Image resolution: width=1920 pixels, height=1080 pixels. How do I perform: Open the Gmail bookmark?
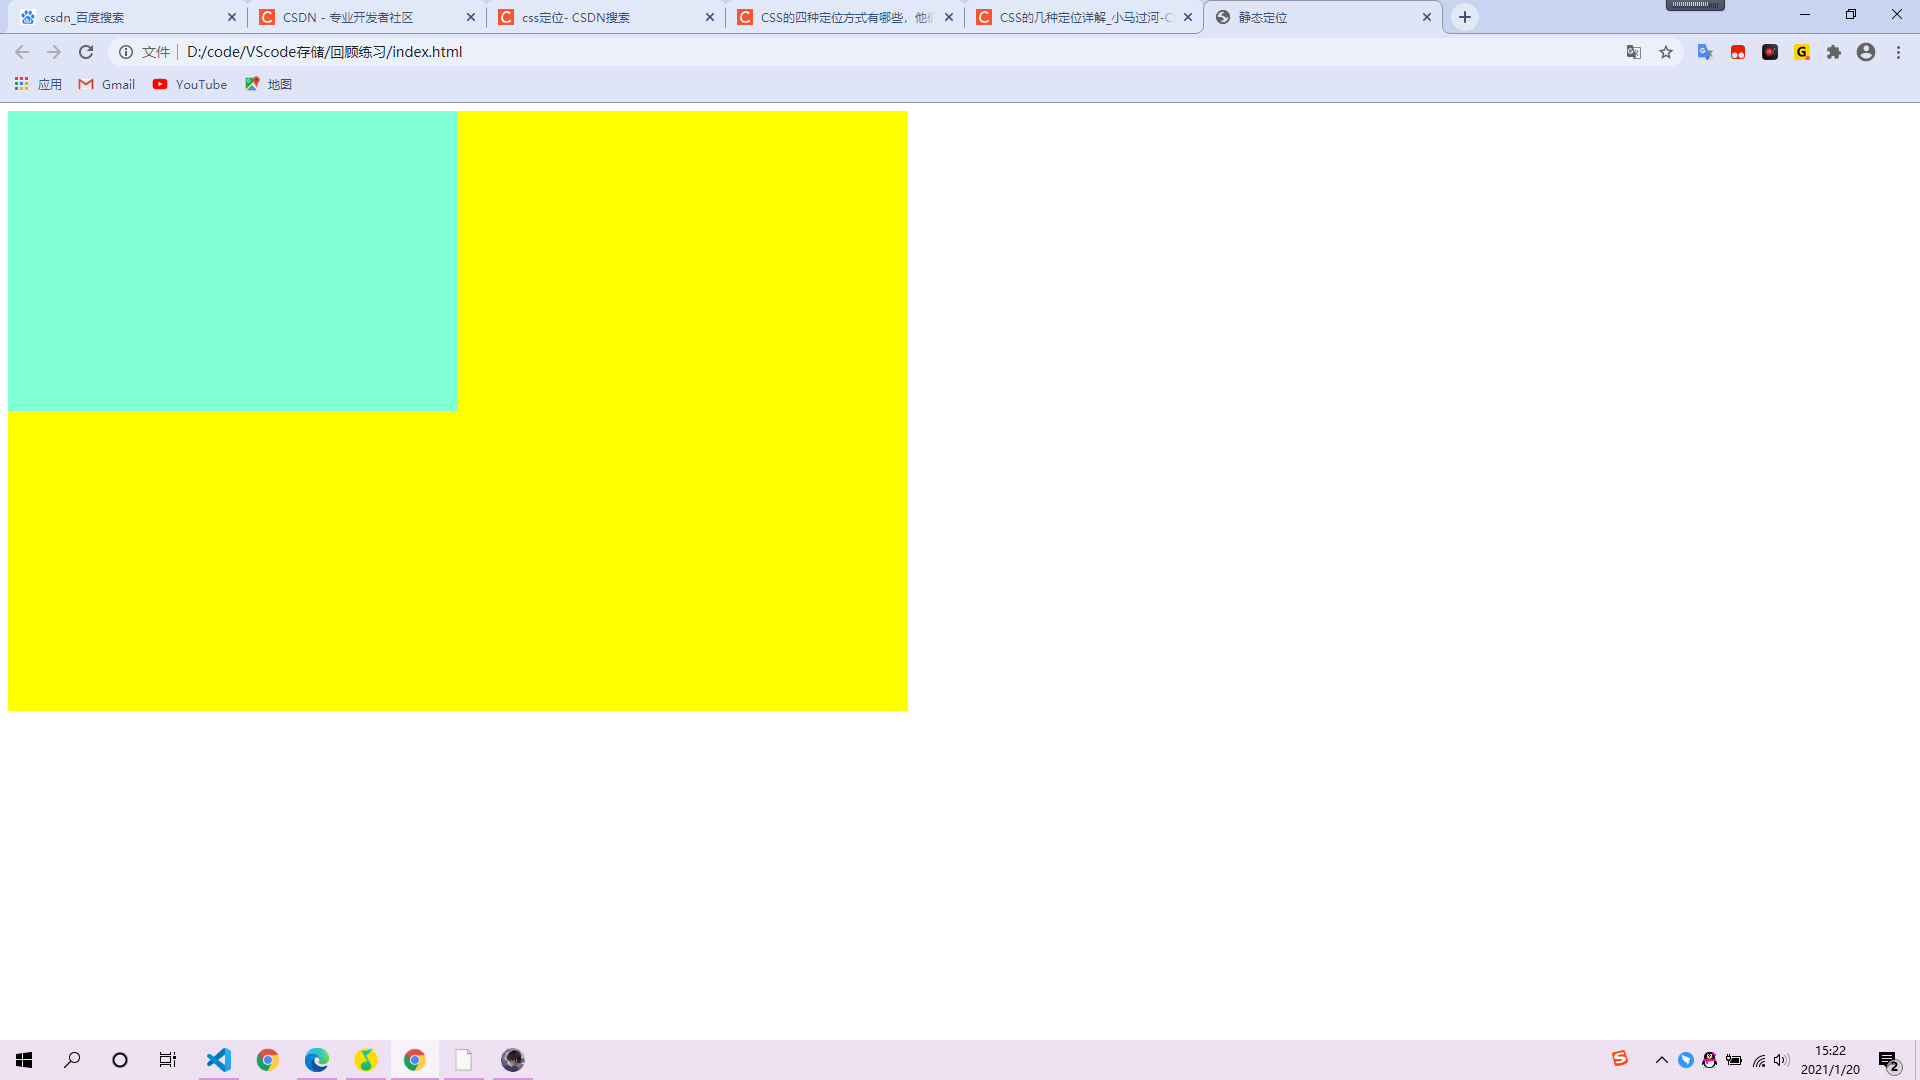click(107, 84)
